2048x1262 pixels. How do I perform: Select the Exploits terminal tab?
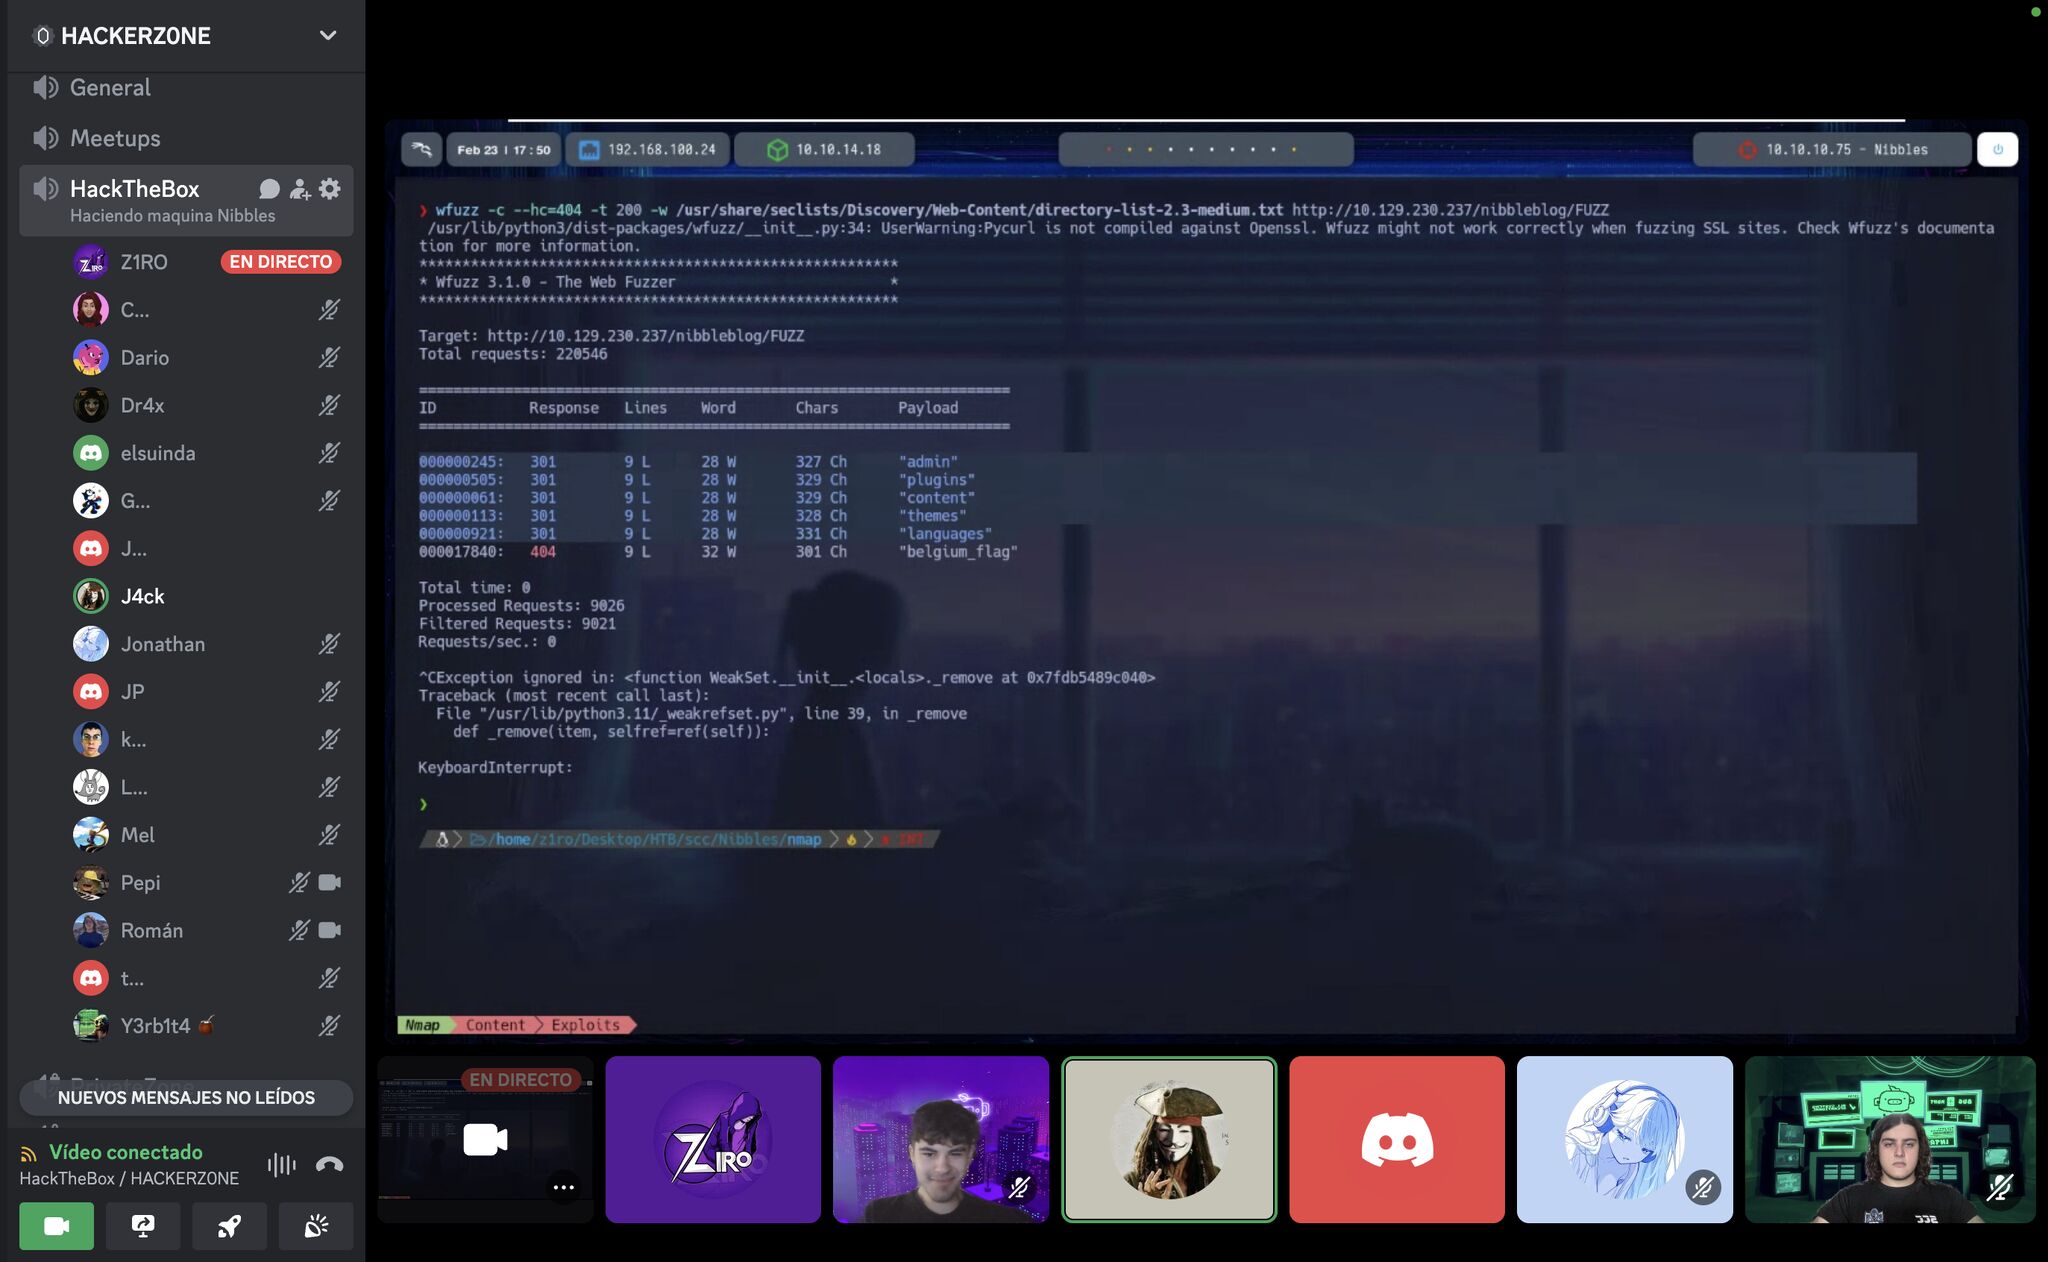click(x=585, y=1025)
